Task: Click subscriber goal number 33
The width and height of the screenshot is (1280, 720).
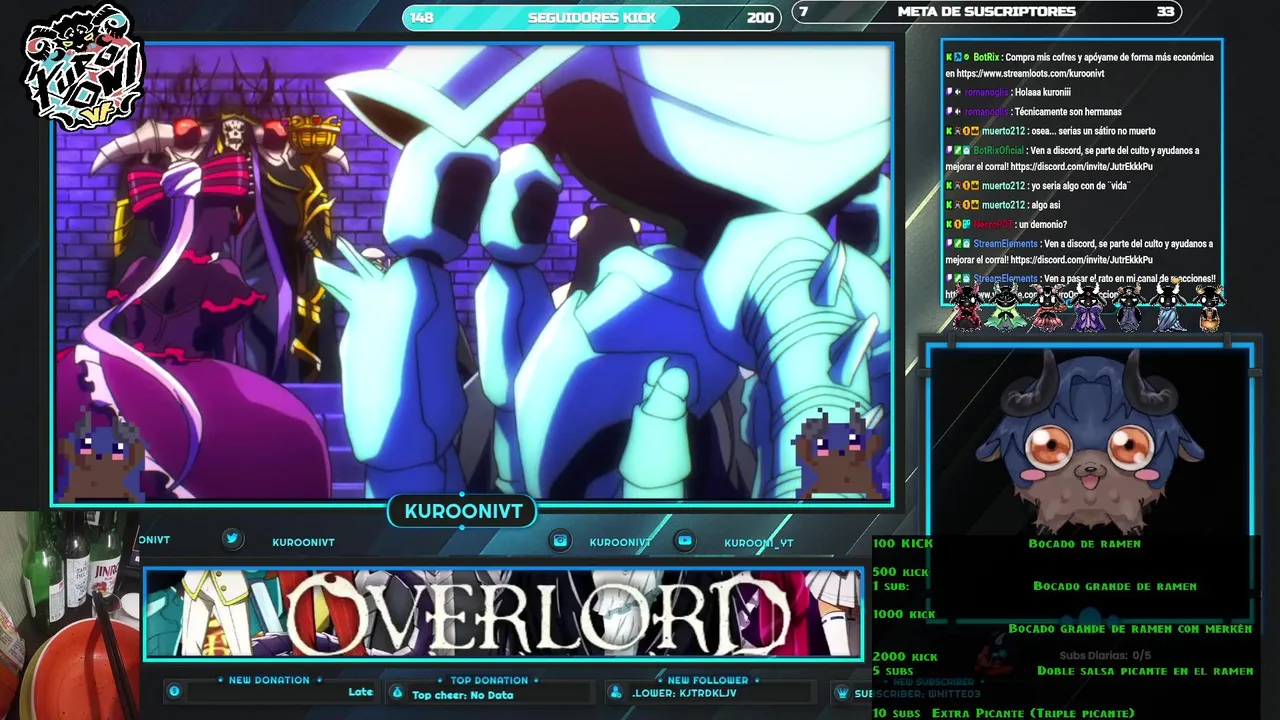Action: point(1165,12)
